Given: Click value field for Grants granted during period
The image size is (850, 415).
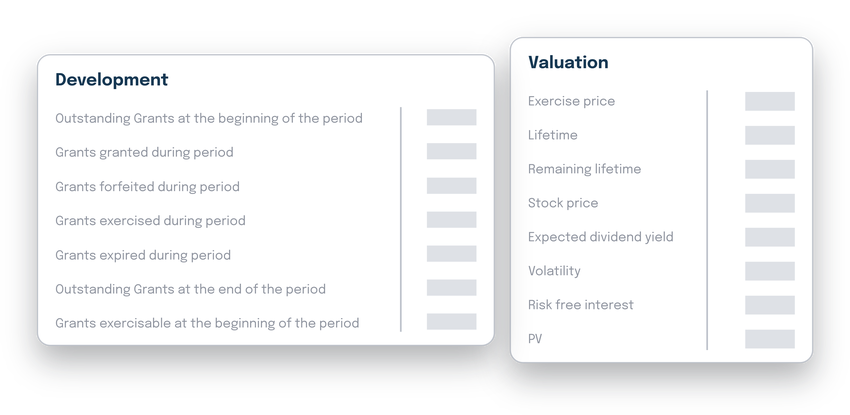Looking at the screenshot, I should tap(451, 151).
